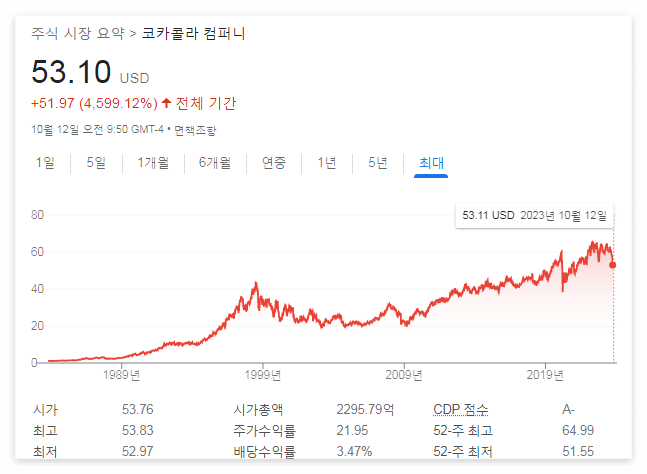Screen dimensions: 647x474
Task: Click the 시가총액 label
Action: point(258,409)
